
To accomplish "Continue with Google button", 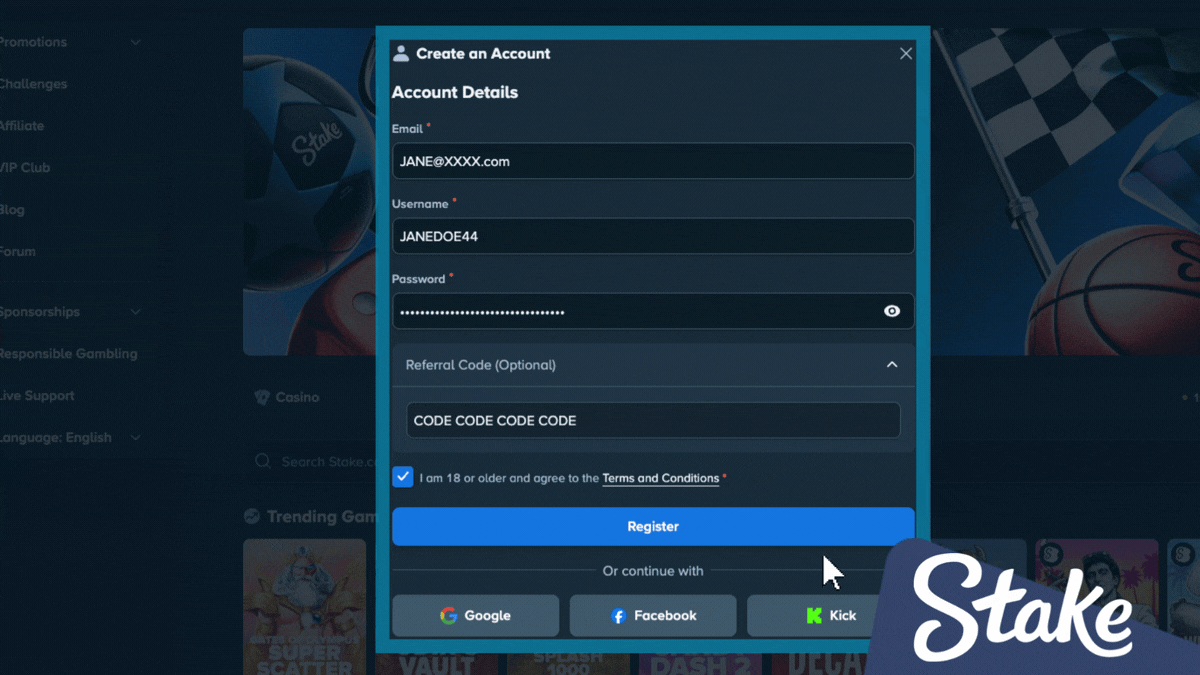I will [x=476, y=616].
